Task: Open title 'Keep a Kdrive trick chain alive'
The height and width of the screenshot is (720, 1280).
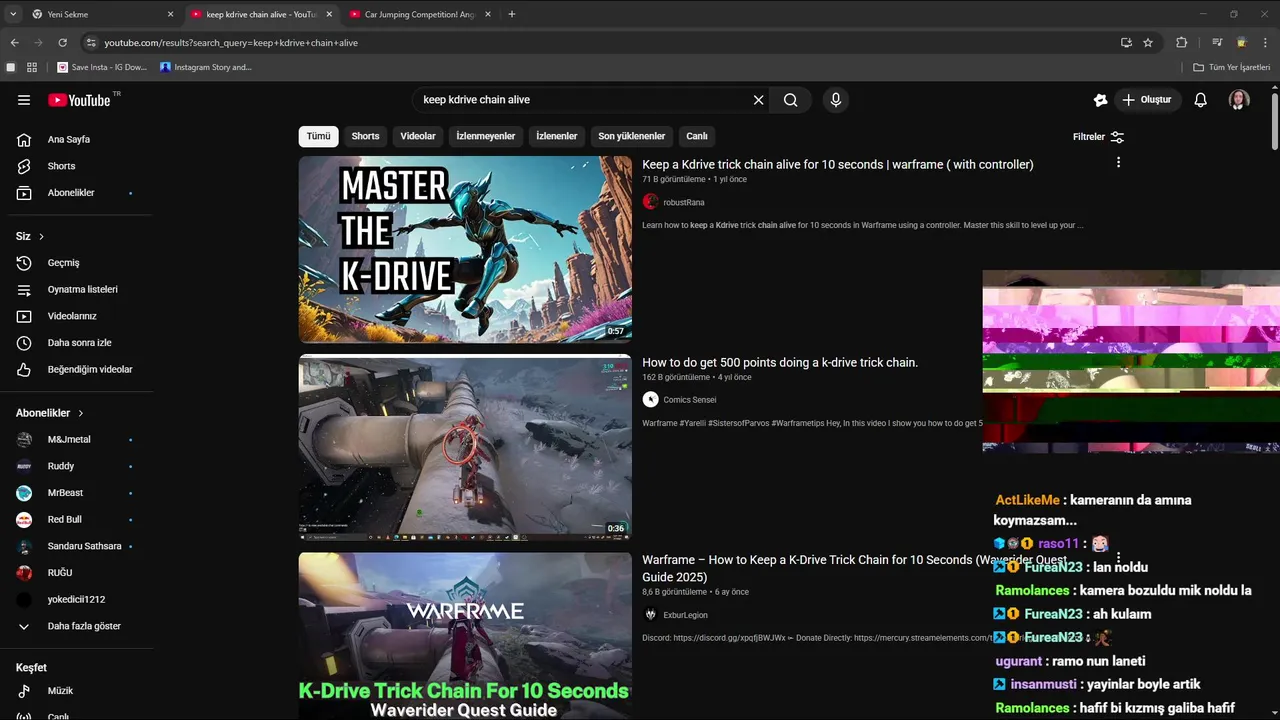Action: pyautogui.click(x=837, y=165)
